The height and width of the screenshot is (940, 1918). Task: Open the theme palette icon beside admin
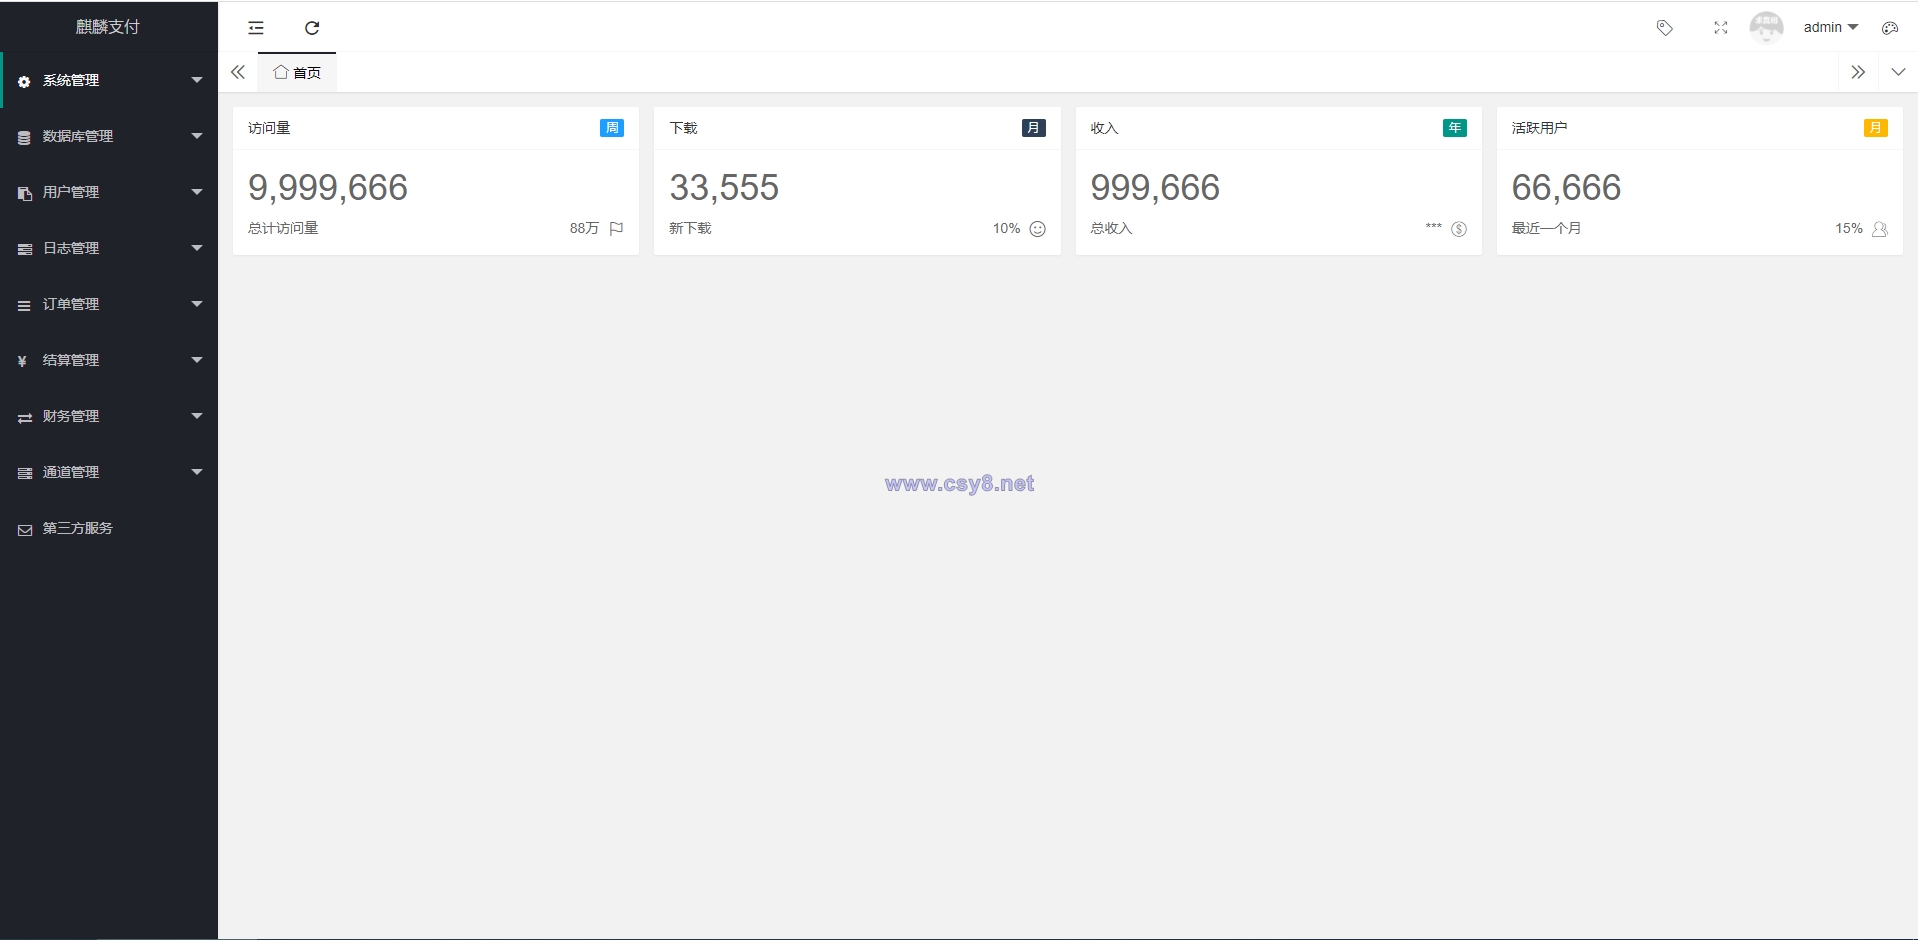(1890, 28)
